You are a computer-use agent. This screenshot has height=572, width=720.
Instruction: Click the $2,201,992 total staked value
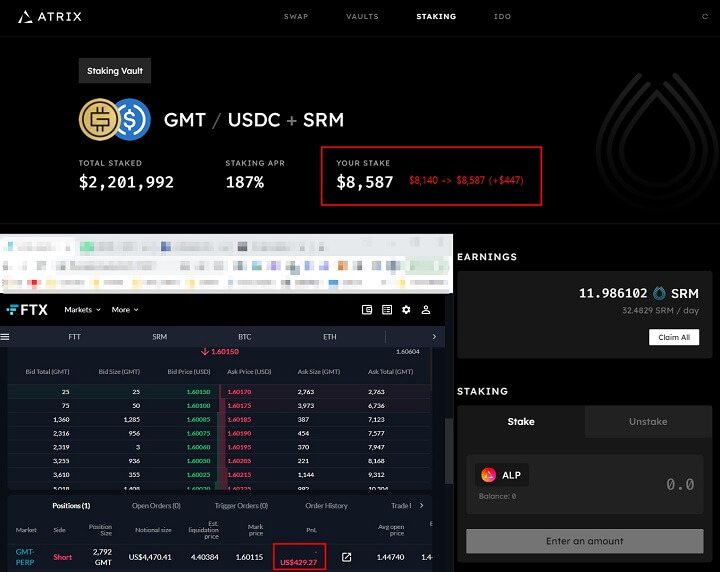point(126,182)
